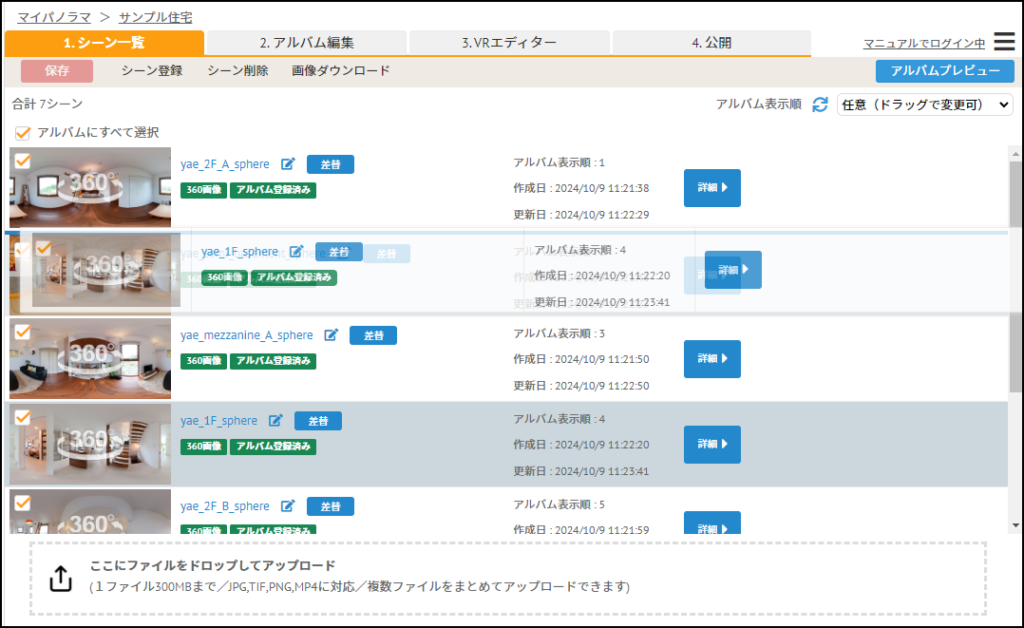The image size is (1024, 628).
Task: Click the upload arrow icon
Action: click(61, 578)
